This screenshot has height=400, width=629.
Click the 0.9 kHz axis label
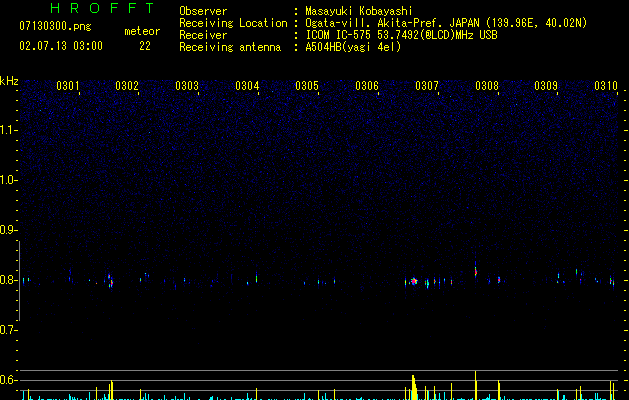tap(8, 230)
